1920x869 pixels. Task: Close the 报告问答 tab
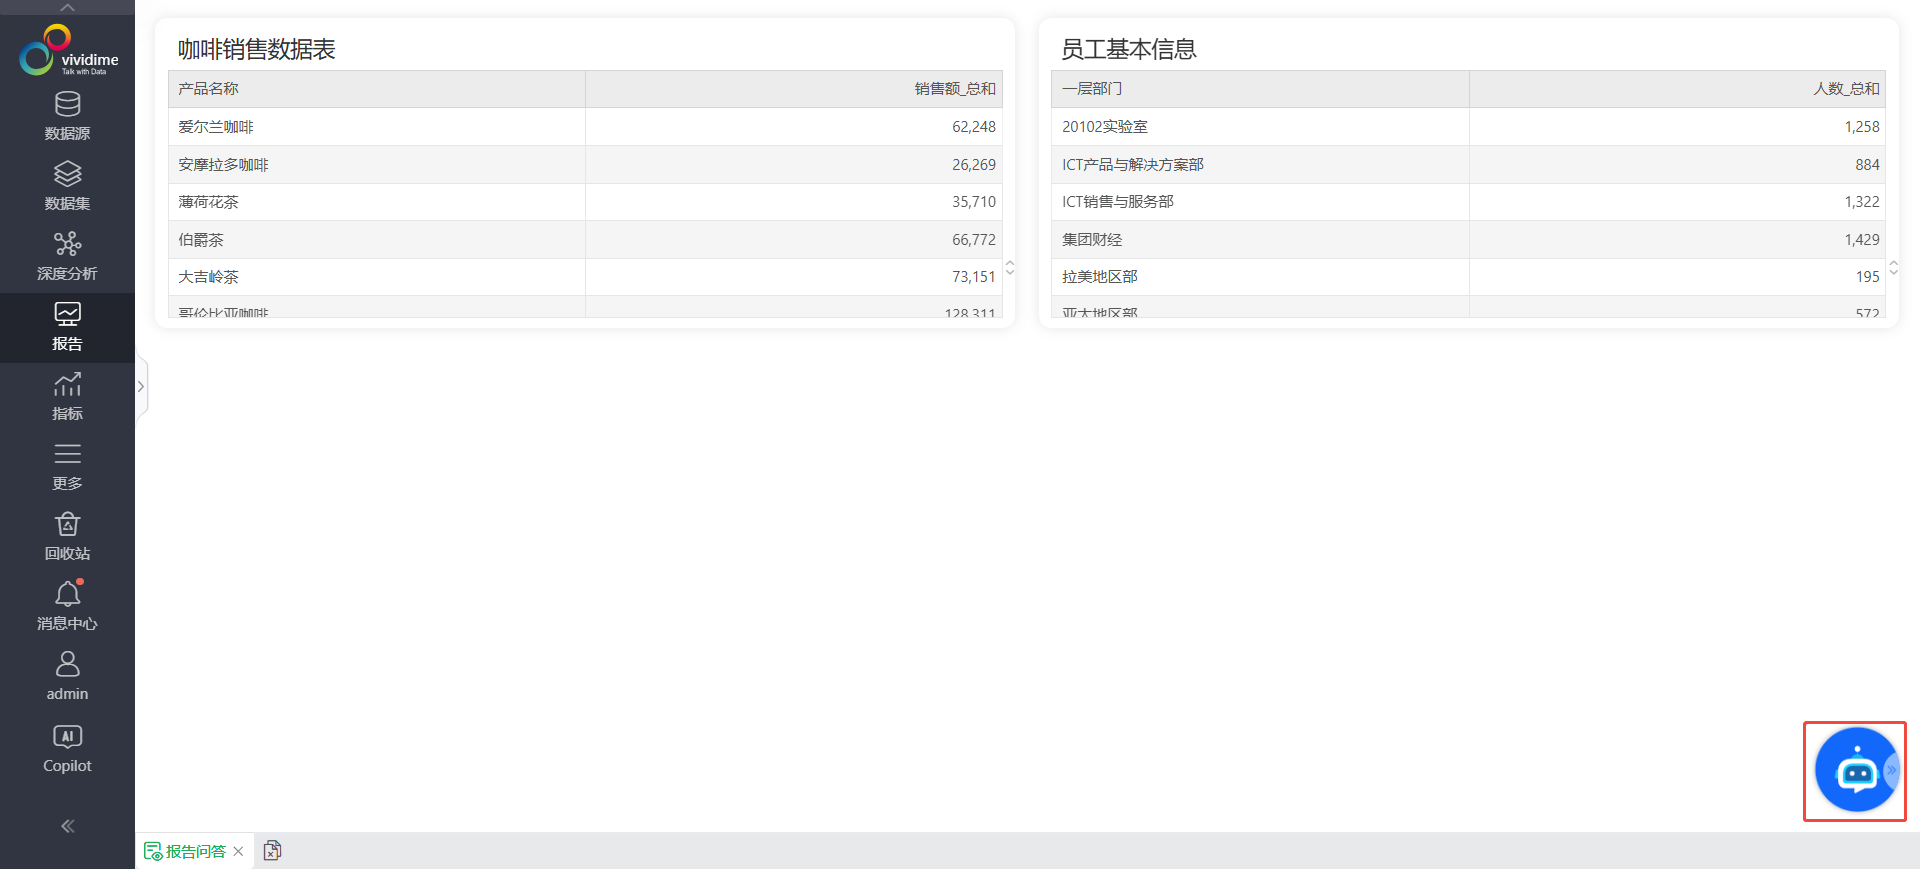(x=238, y=851)
